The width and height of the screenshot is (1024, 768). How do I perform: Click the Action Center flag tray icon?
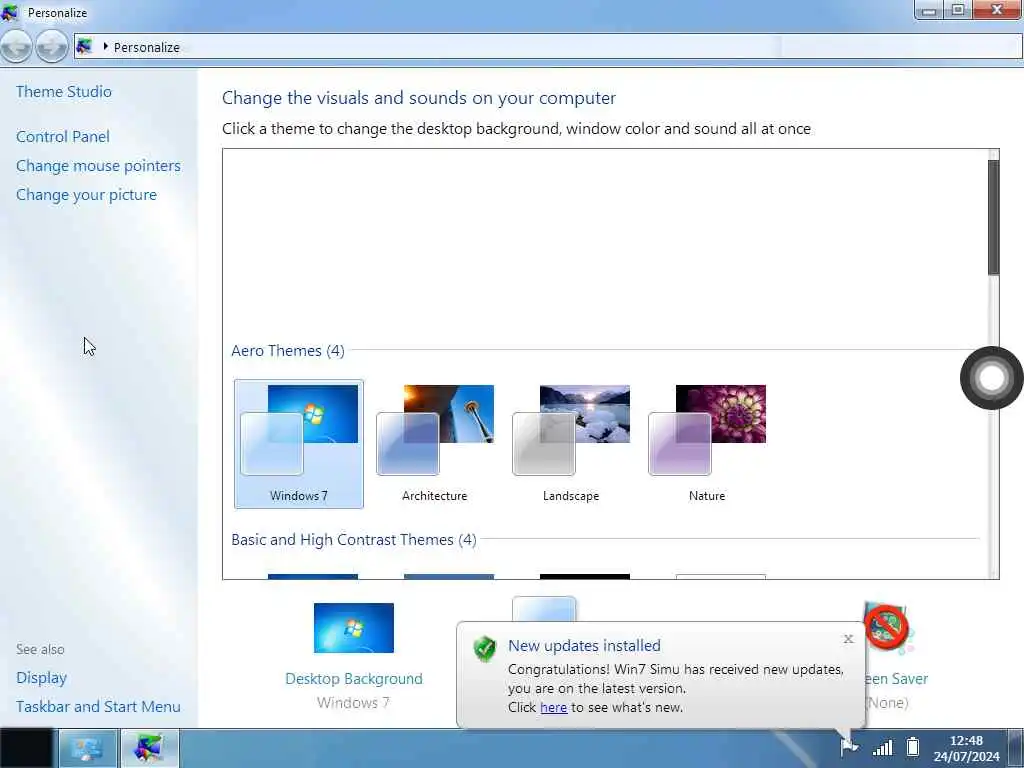(849, 746)
